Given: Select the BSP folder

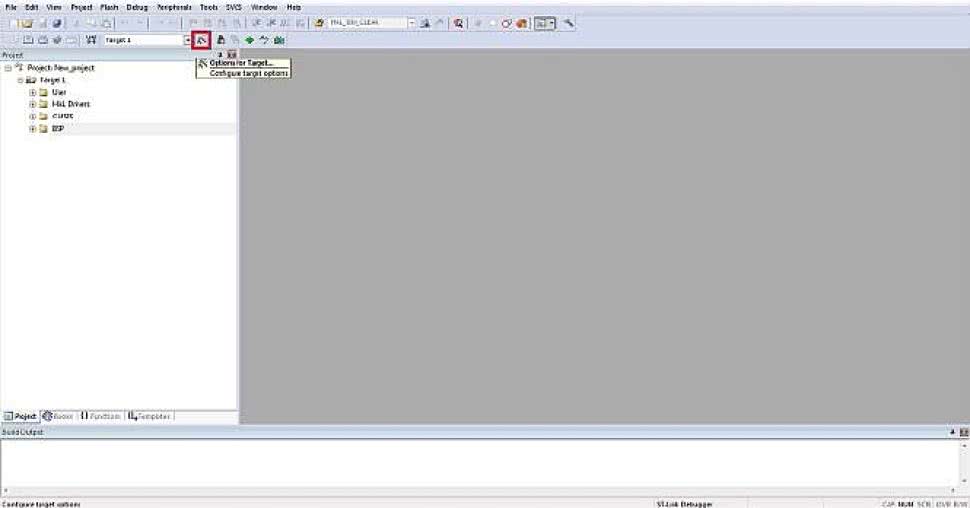Looking at the screenshot, I should [x=57, y=129].
